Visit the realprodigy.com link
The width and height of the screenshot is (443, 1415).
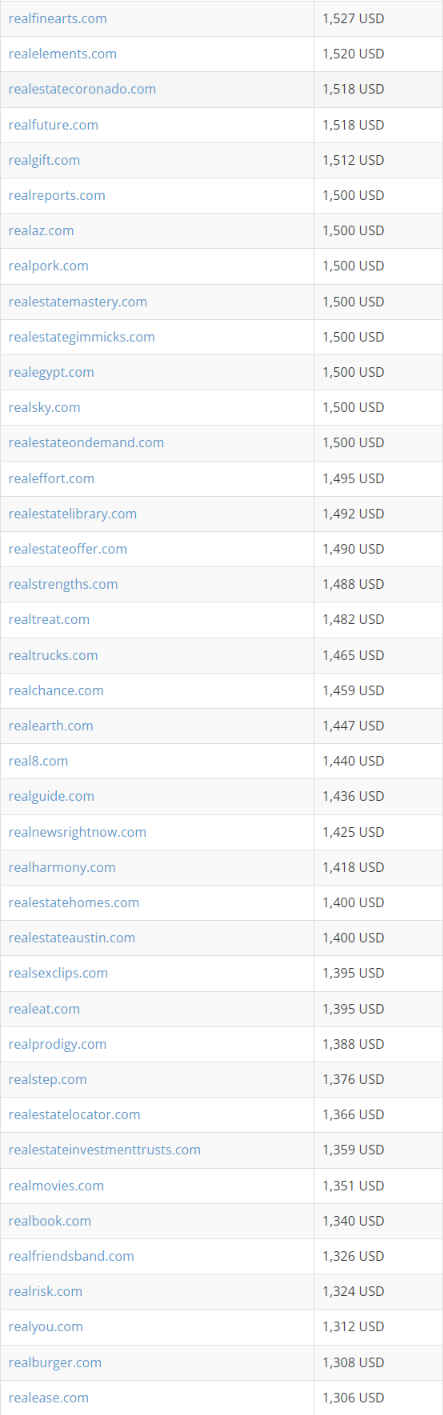[57, 1044]
